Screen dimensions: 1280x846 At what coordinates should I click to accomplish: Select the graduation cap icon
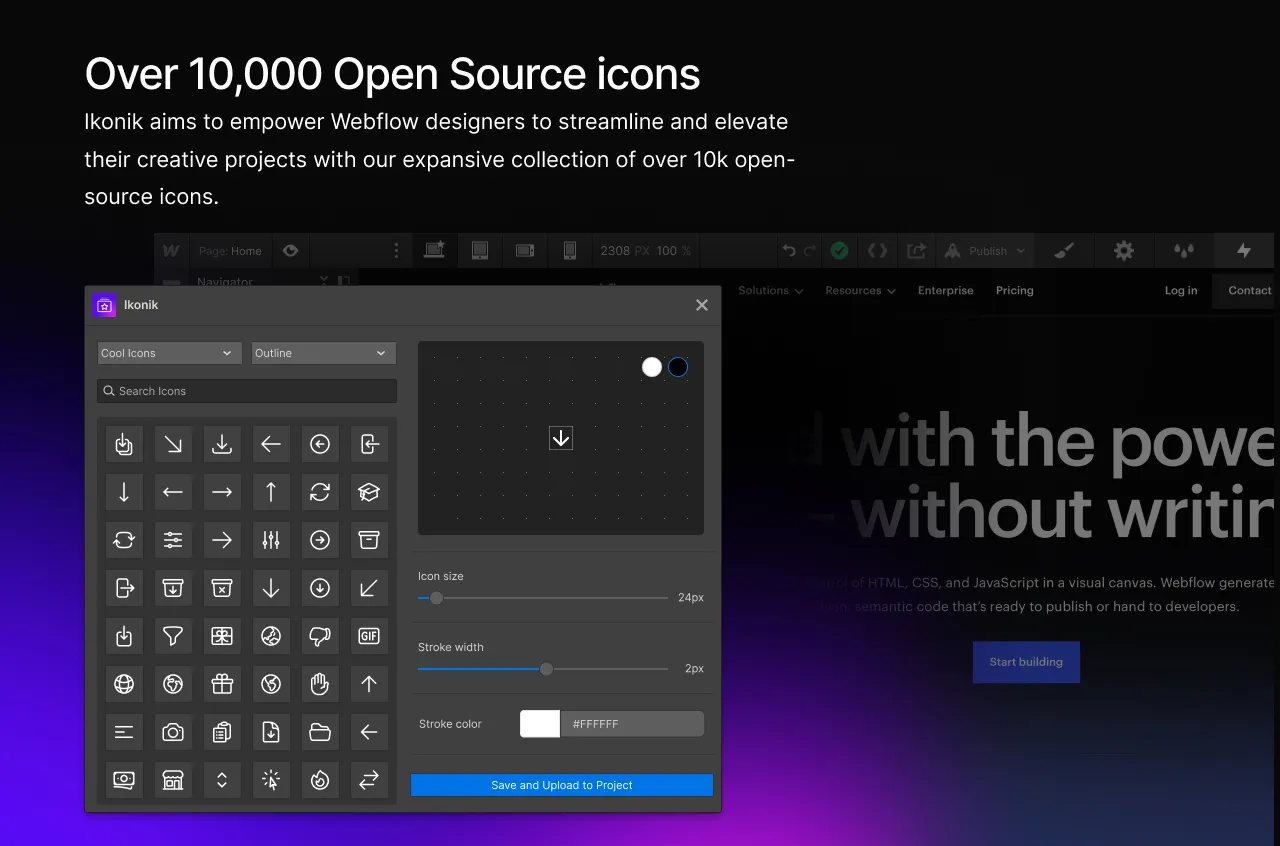[x=369, y=492]
